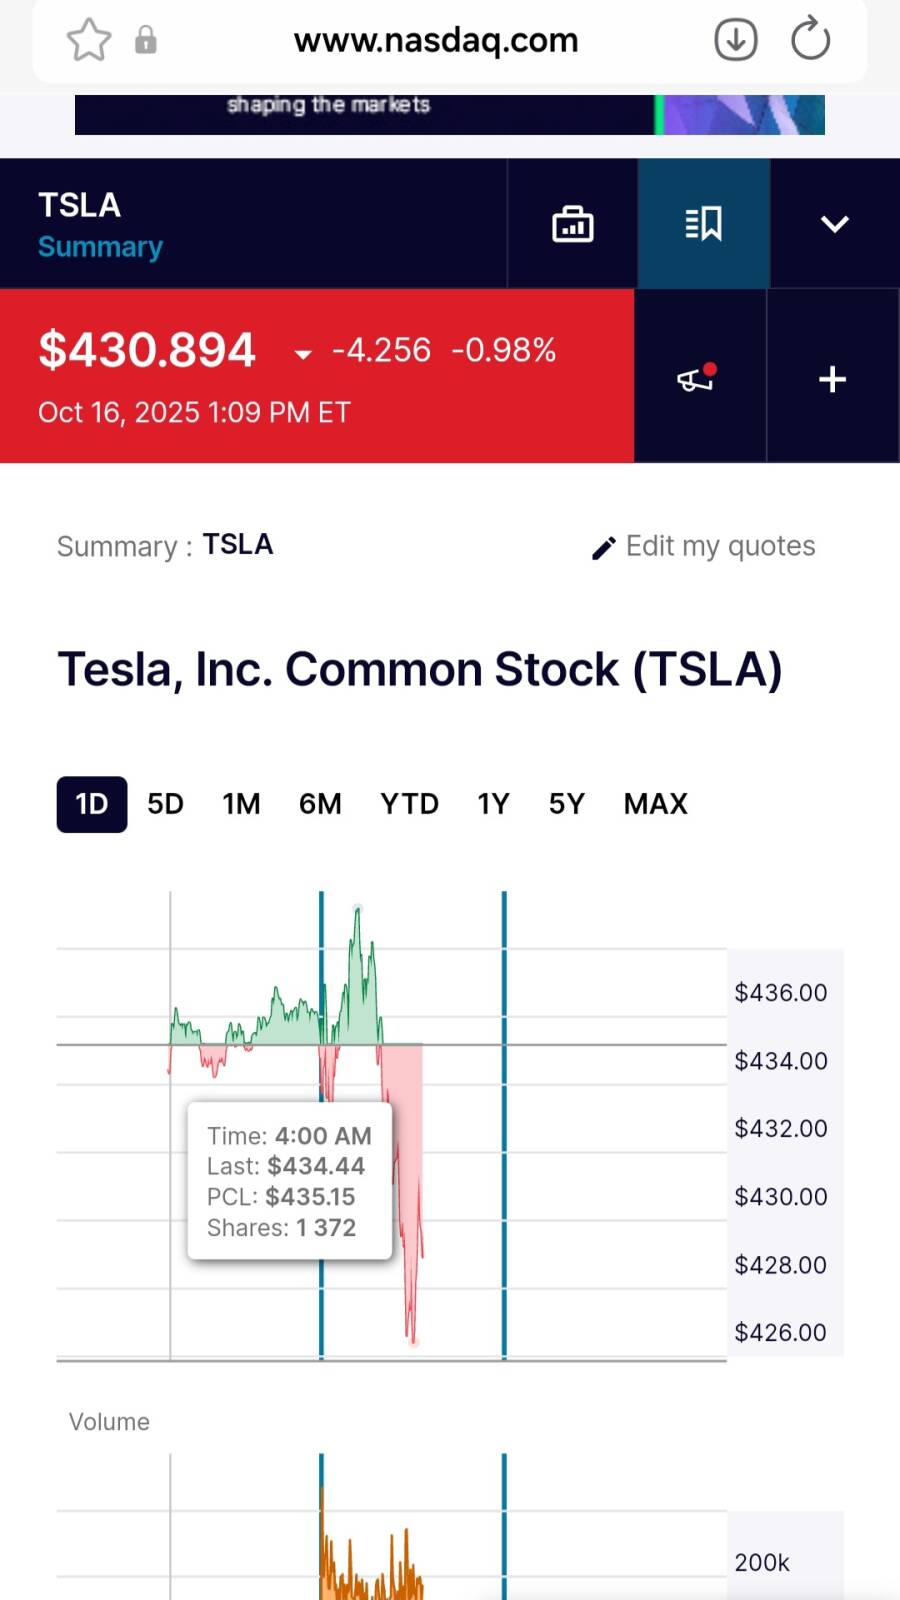The height and width of the screenshot is (1600, 900).
Task: Tap the megaphone alerts icon
Action: pos(697,378)
